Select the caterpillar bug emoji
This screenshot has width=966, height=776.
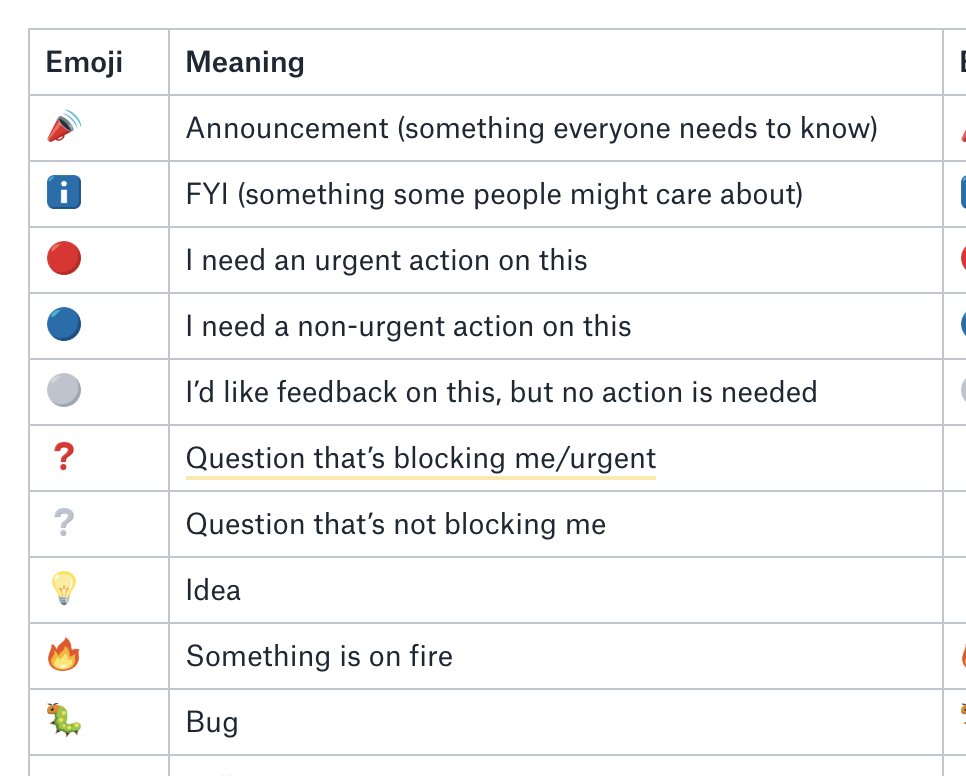click(64, 720)
